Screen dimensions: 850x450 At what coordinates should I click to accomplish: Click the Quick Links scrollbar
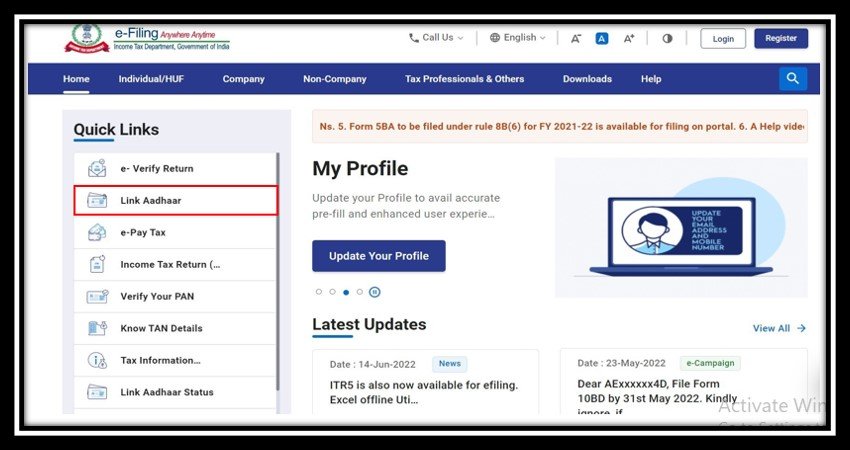pyautogui.click(x=278, y=271)
